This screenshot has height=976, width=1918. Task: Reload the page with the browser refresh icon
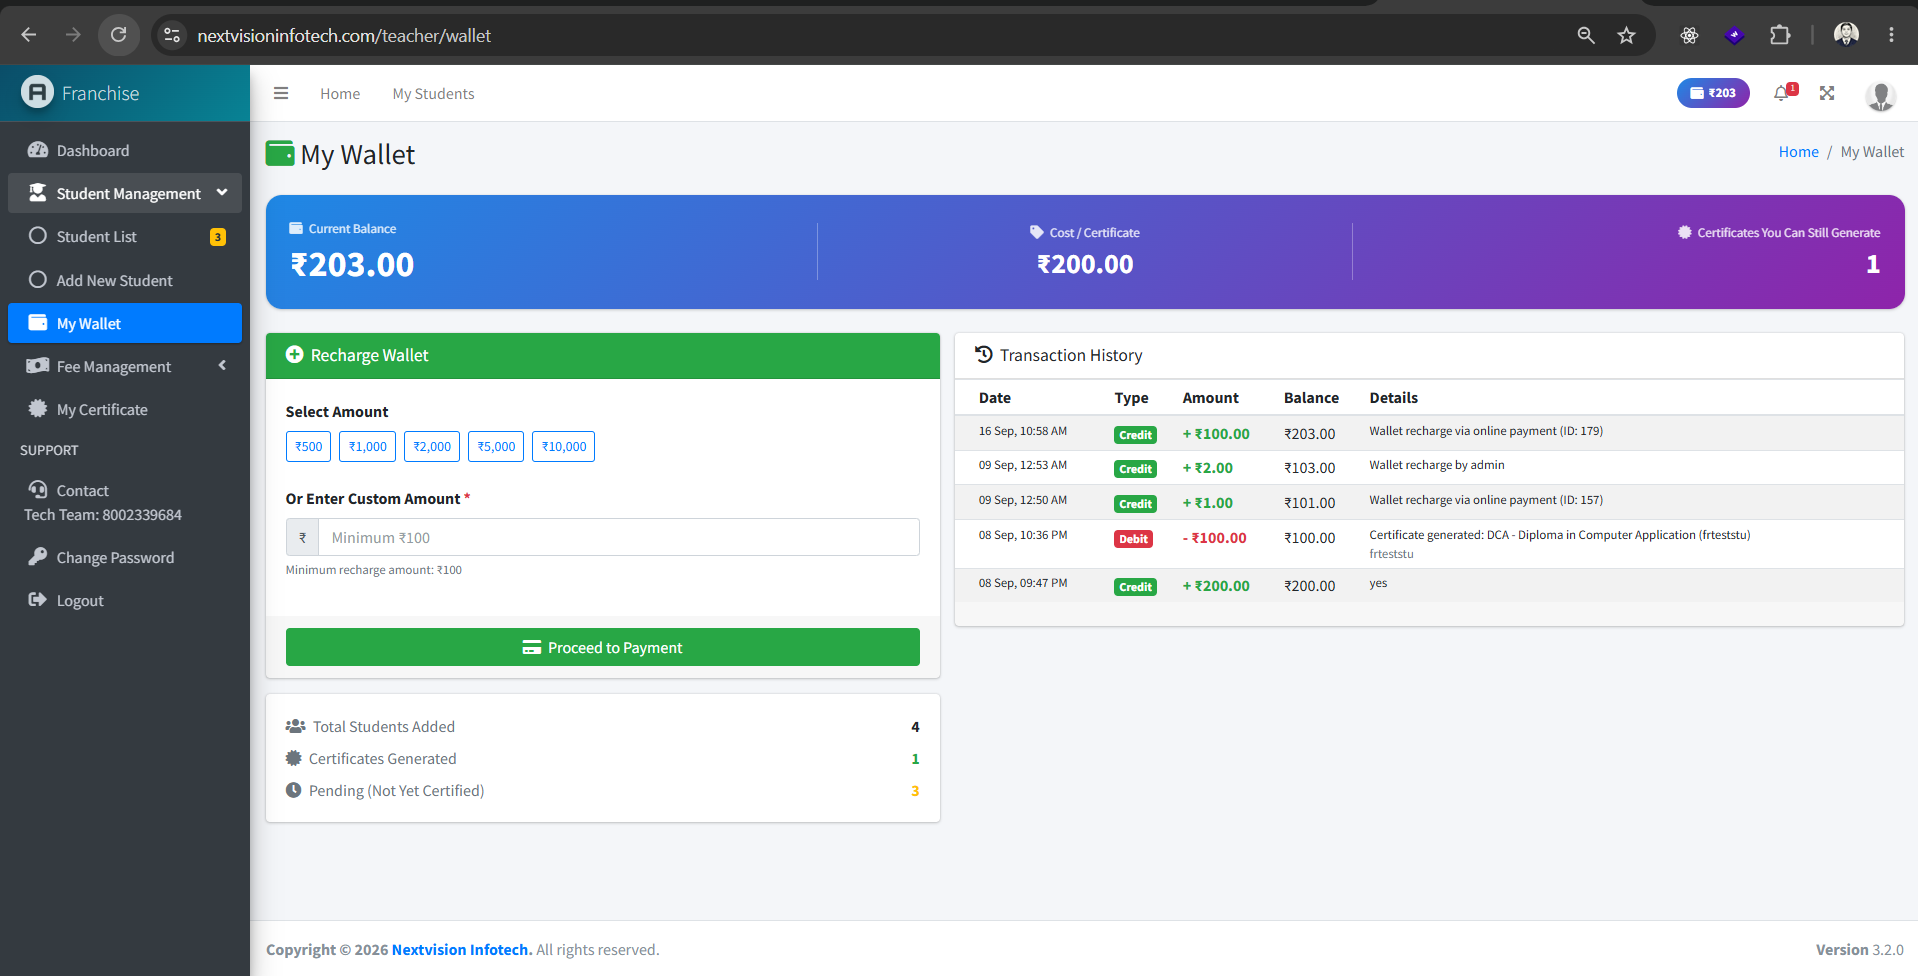click(x=119, y=35)
